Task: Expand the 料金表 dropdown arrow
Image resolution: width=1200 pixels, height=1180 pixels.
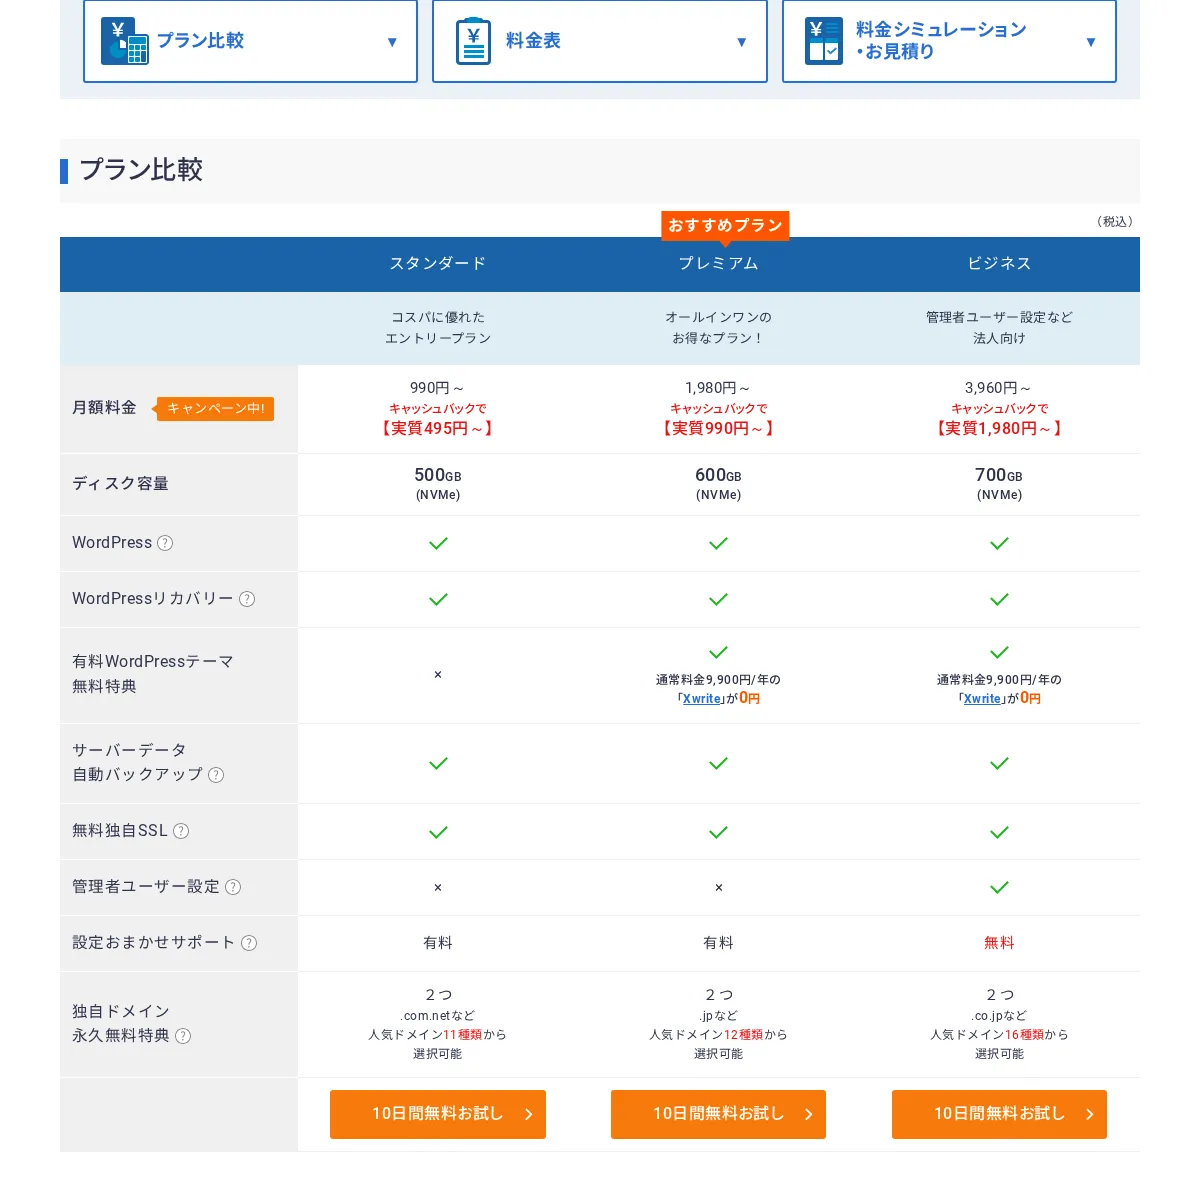Action: pyautogui.click(x=741, y=42)
